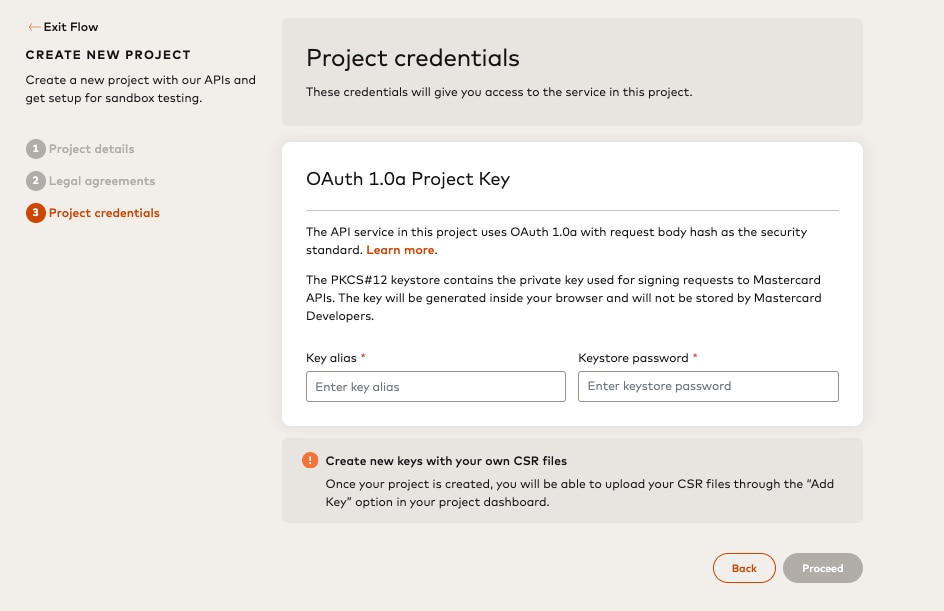The height and width of the screenshot is (611, 944).
Task: Click the step 2 number circle
Action: pyautogui.click(x=36, y=181)
